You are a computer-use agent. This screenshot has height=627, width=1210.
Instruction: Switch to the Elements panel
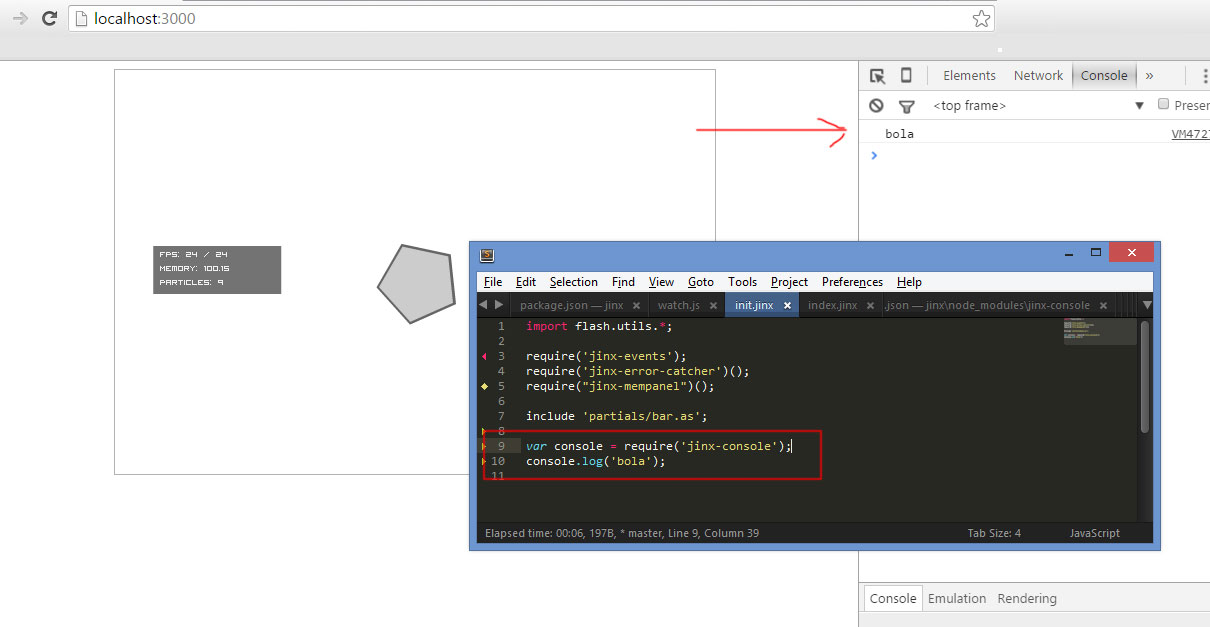pos(968,75)
